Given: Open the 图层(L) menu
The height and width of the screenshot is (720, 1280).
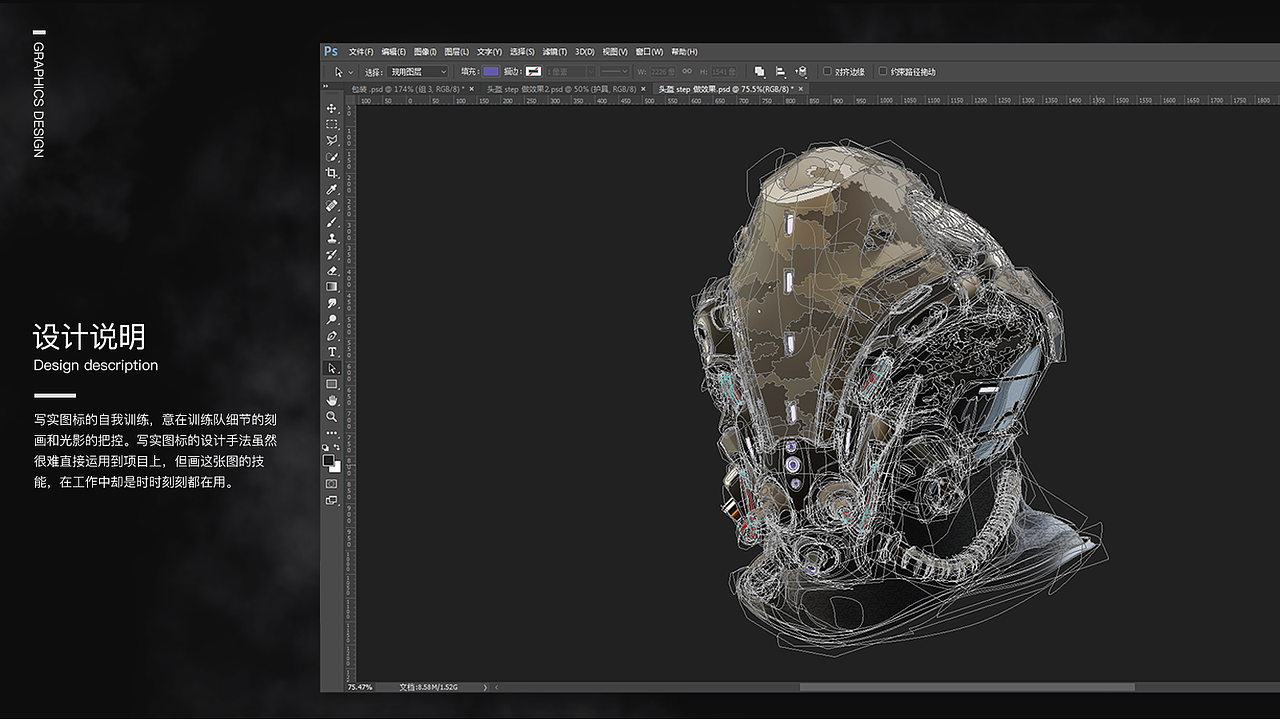Looking at the screenshot, I should tap(457, 51).
